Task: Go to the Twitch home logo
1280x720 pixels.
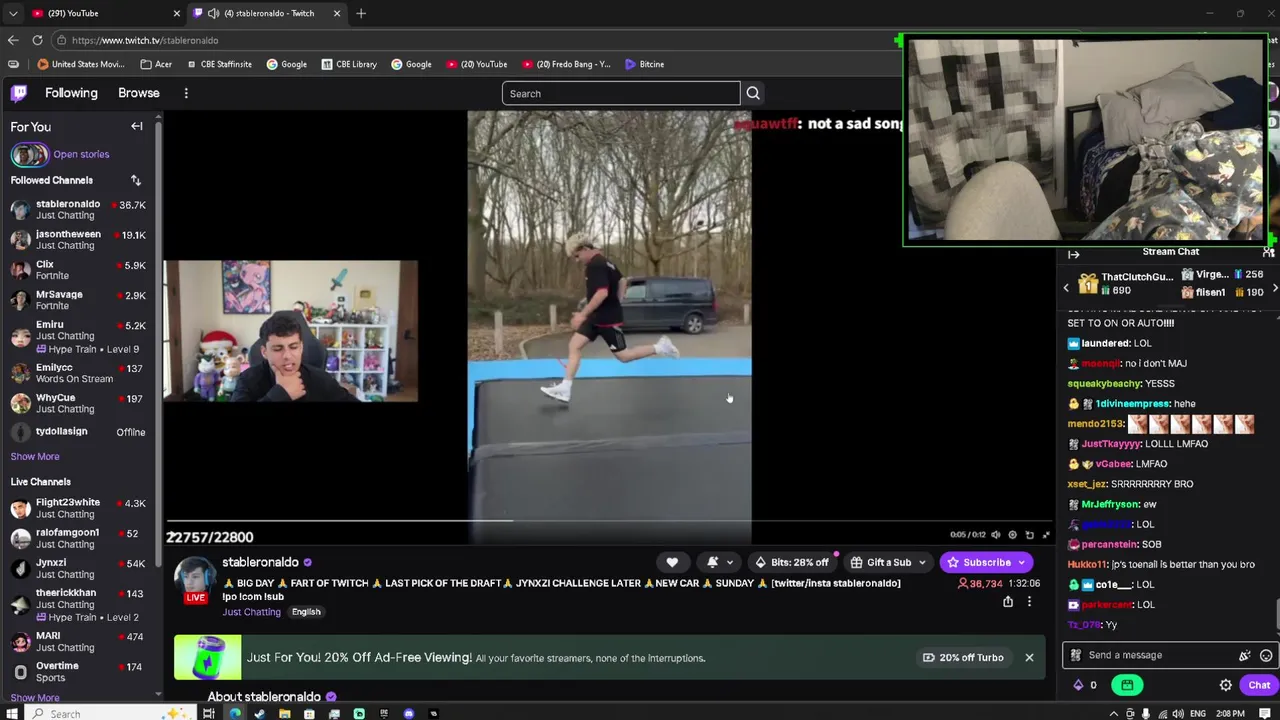Action: click(19, 93)
